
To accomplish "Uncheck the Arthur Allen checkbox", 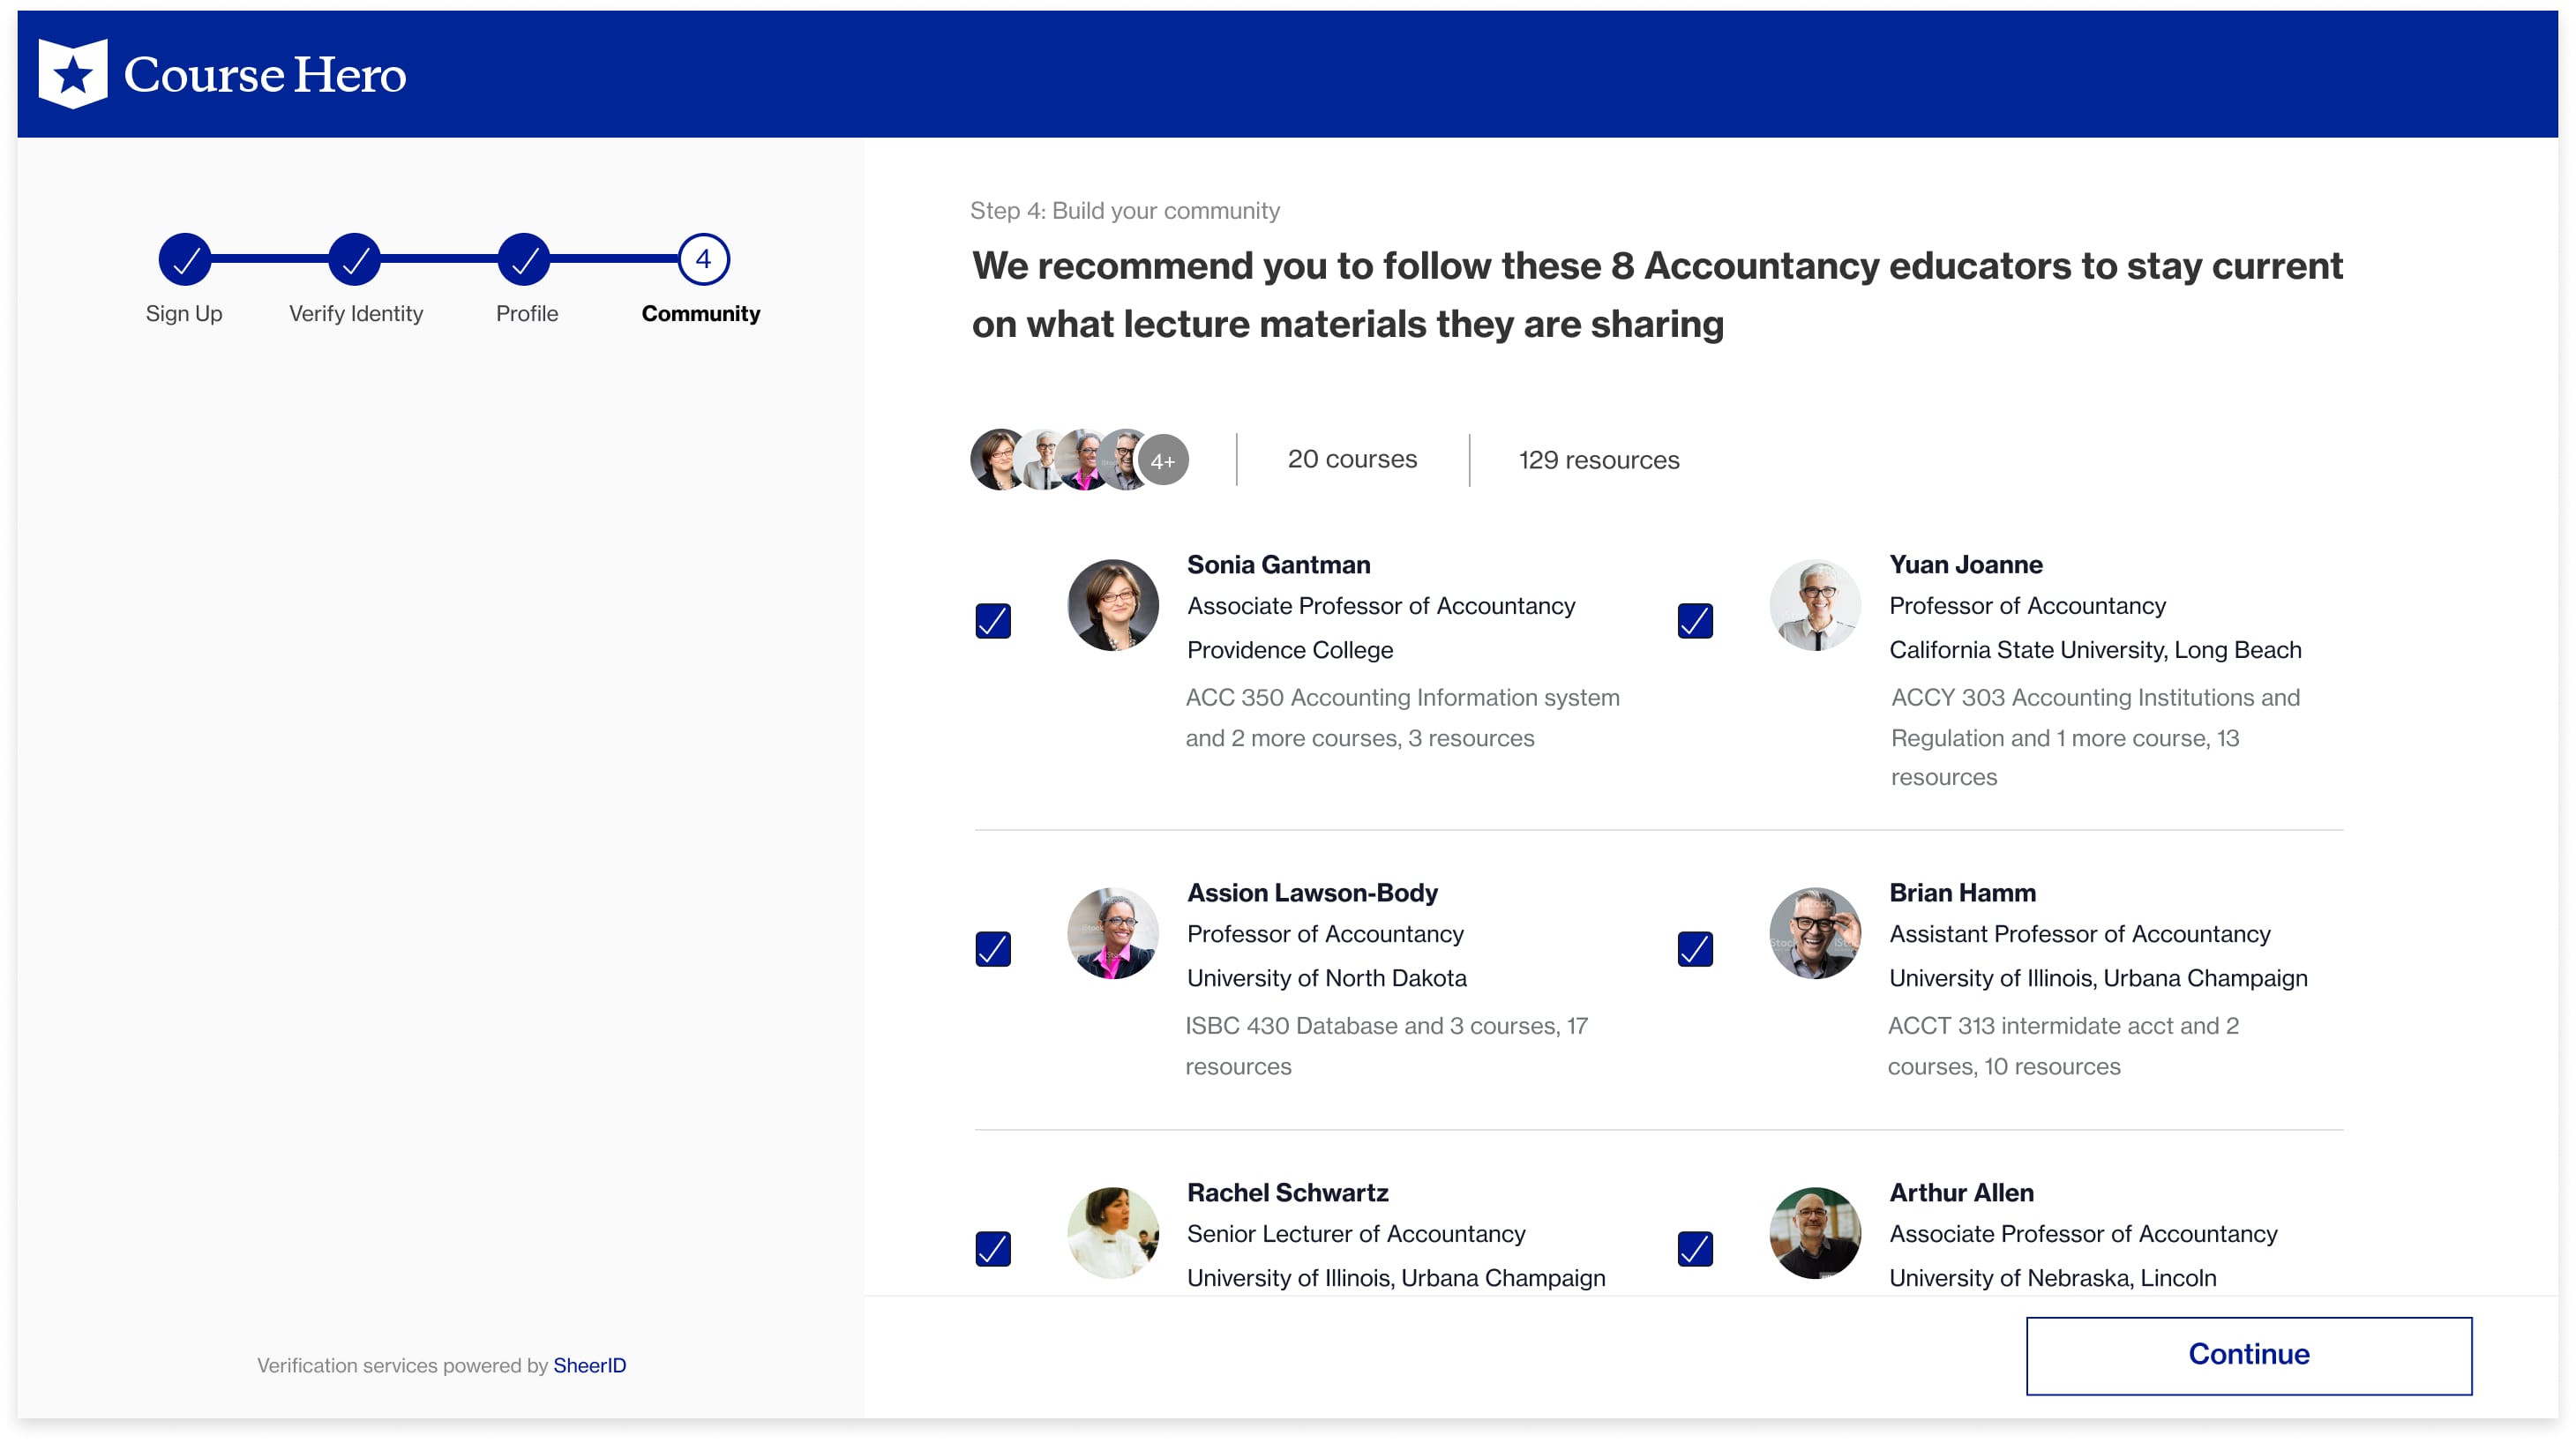I will coord(1695,1249).
